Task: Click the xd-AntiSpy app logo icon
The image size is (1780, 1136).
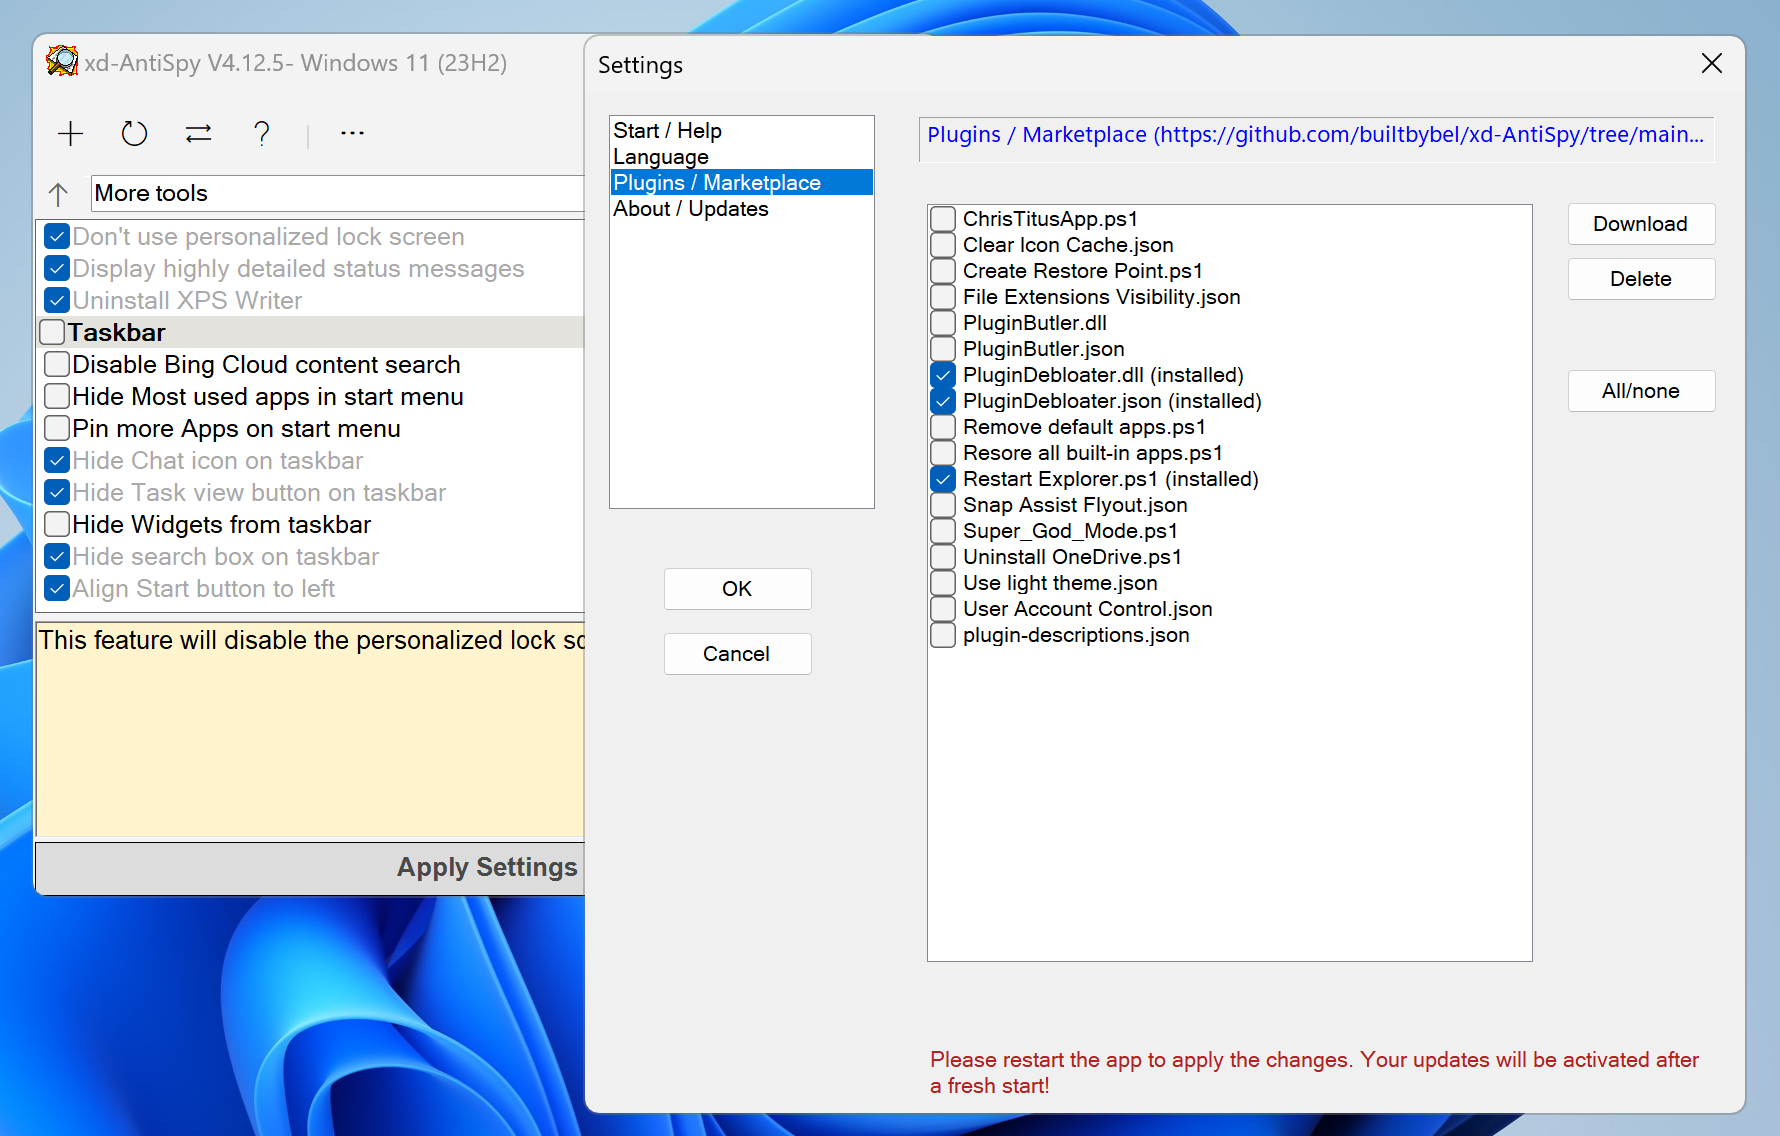Action: pos(62,62)
